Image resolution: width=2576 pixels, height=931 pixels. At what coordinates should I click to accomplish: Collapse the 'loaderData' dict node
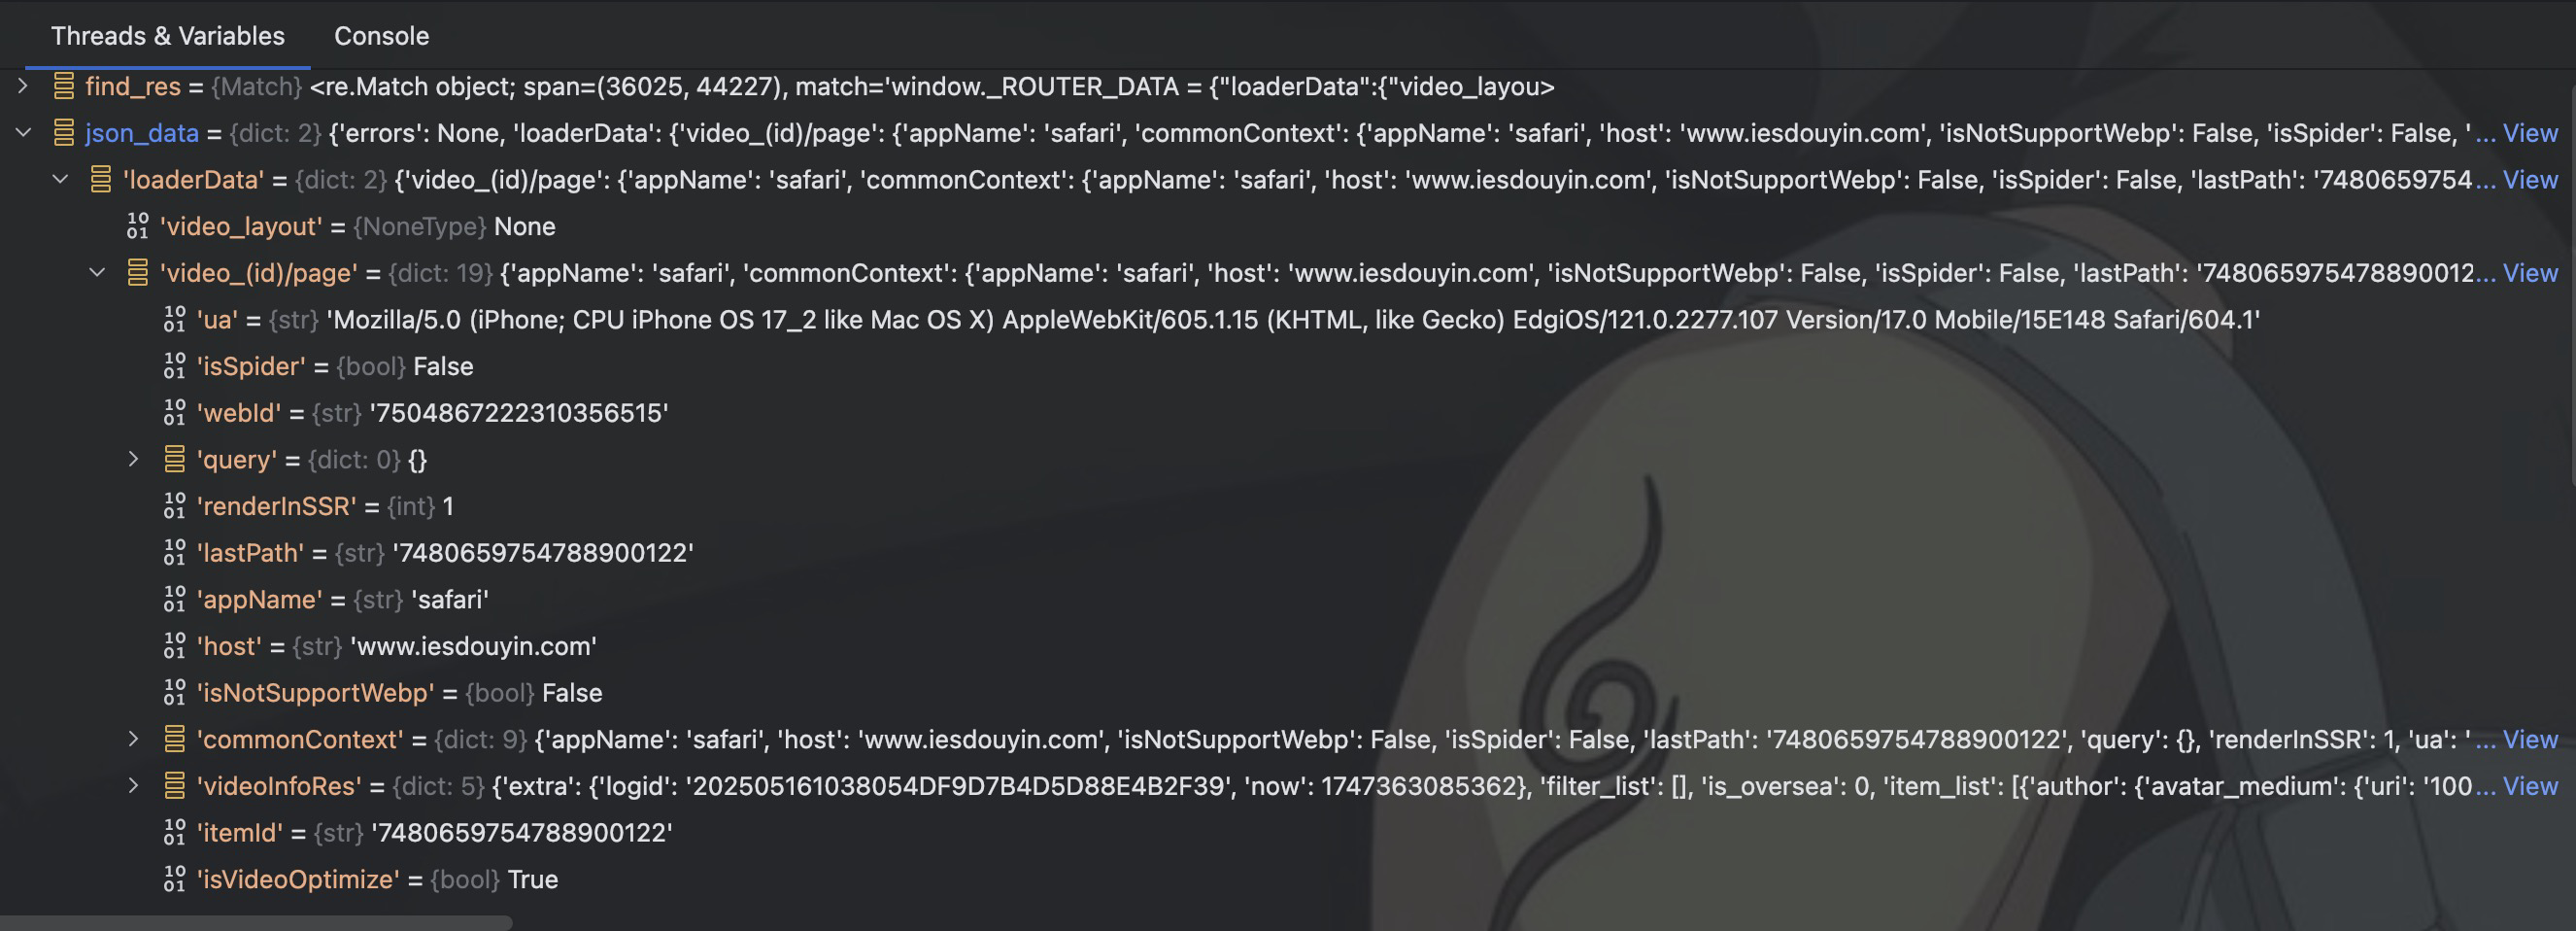pos(60,180)
